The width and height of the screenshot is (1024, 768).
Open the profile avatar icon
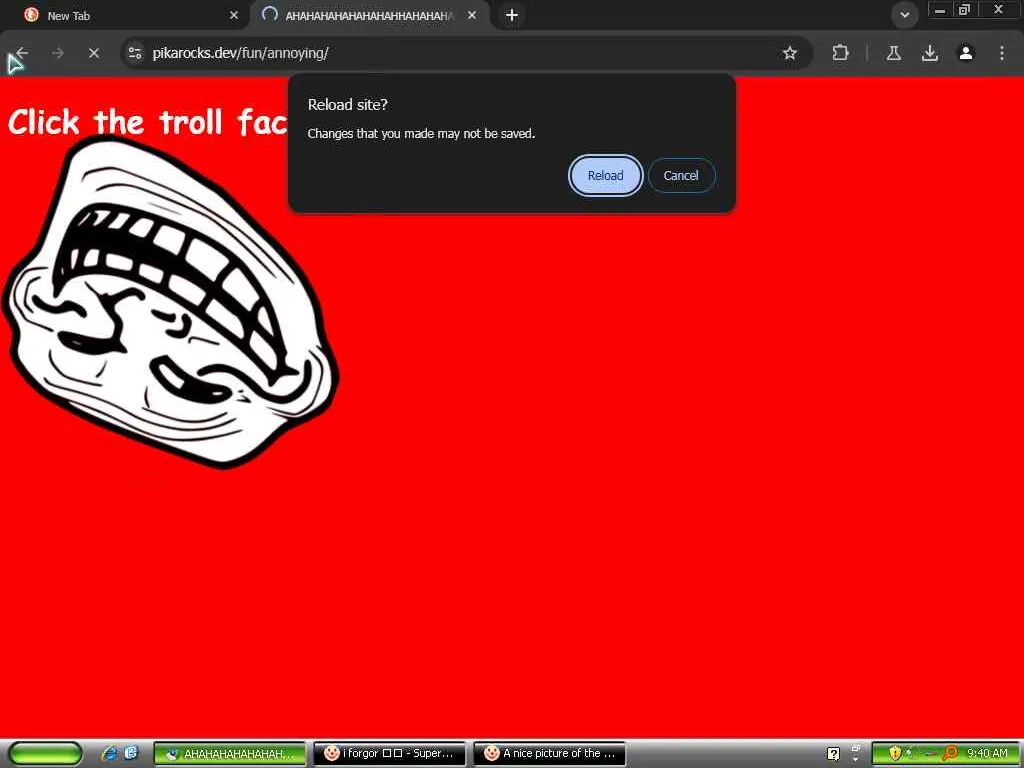966,53
